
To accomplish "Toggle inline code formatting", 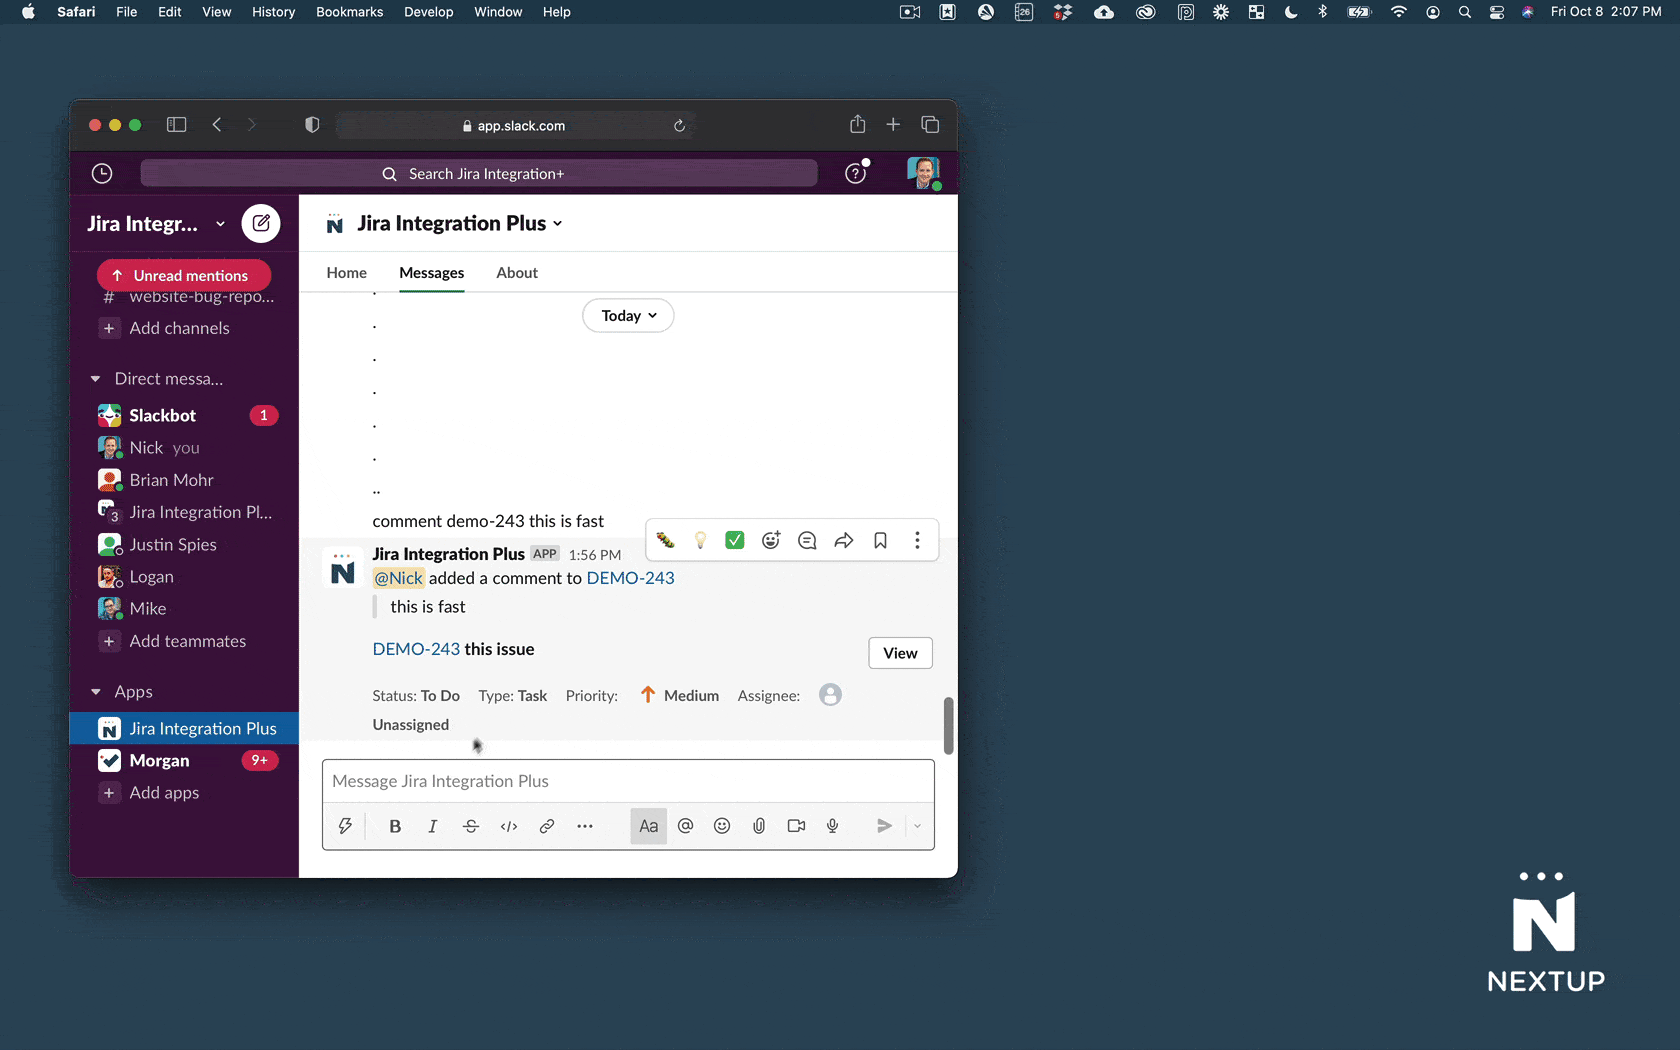I will (x=509, y=826).
